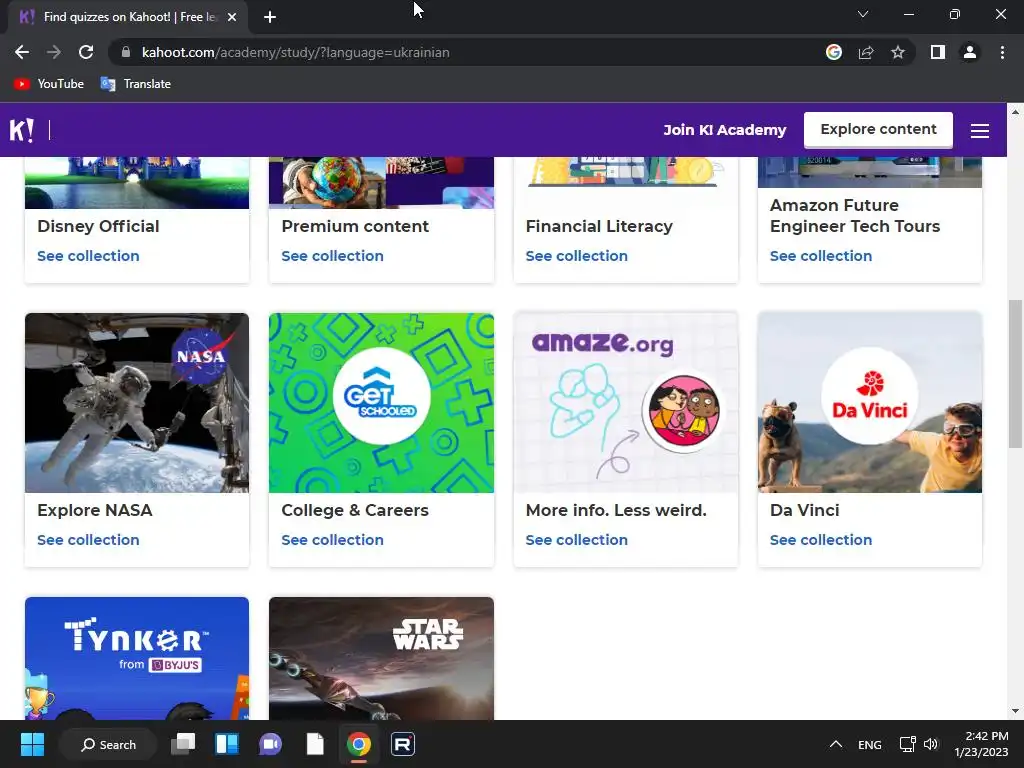Open the Da Vinci thumbnail image
The height and width of the screenshot is (768, 1024).
click(870, 402)
